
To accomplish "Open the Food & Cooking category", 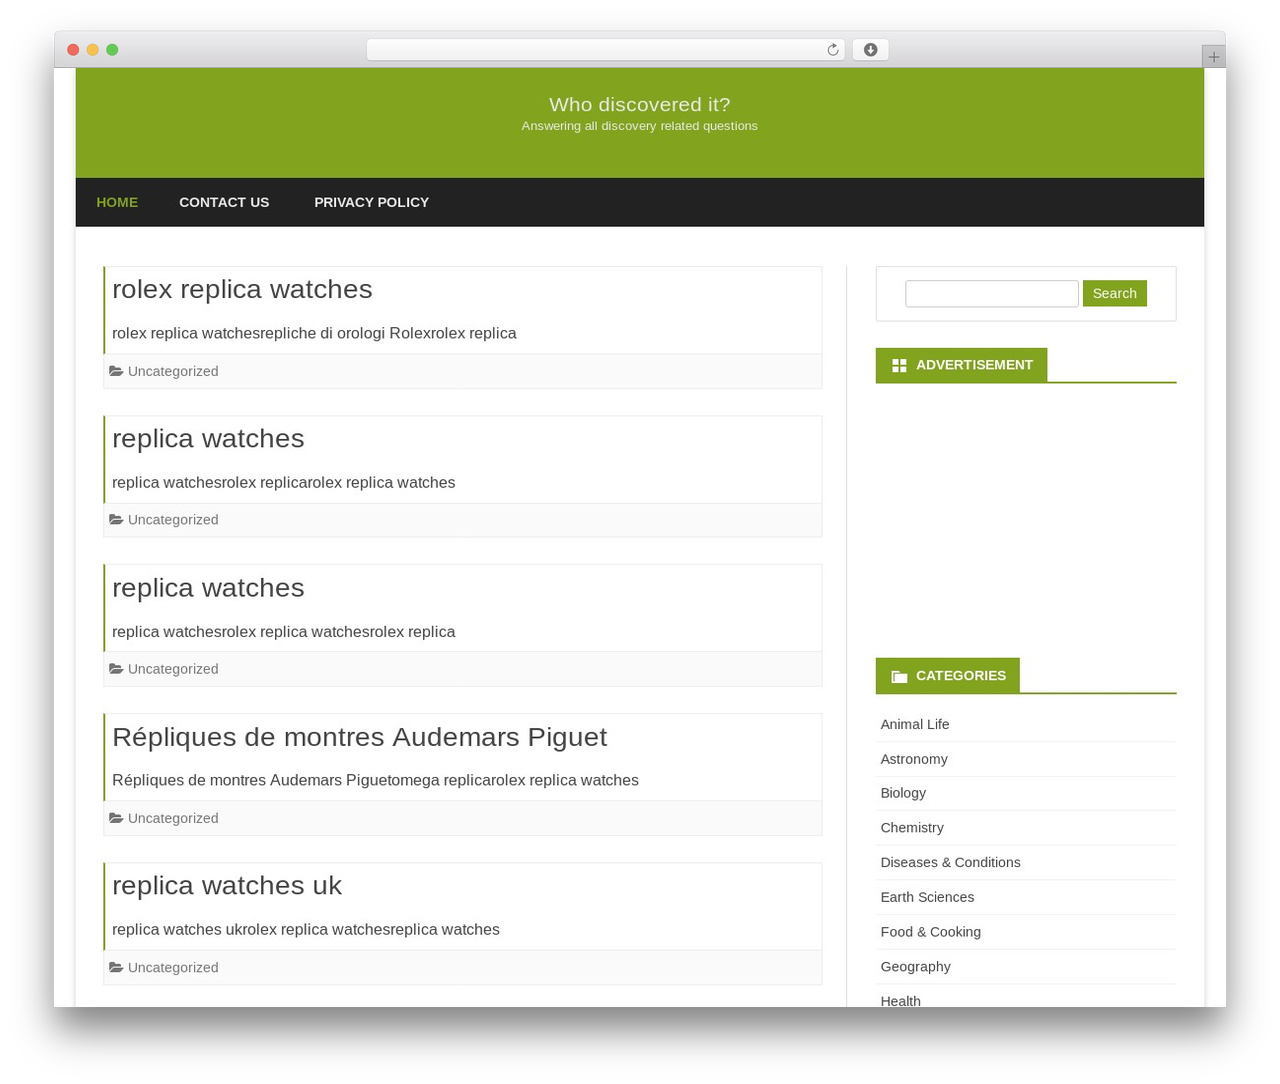I will [930, 932].
